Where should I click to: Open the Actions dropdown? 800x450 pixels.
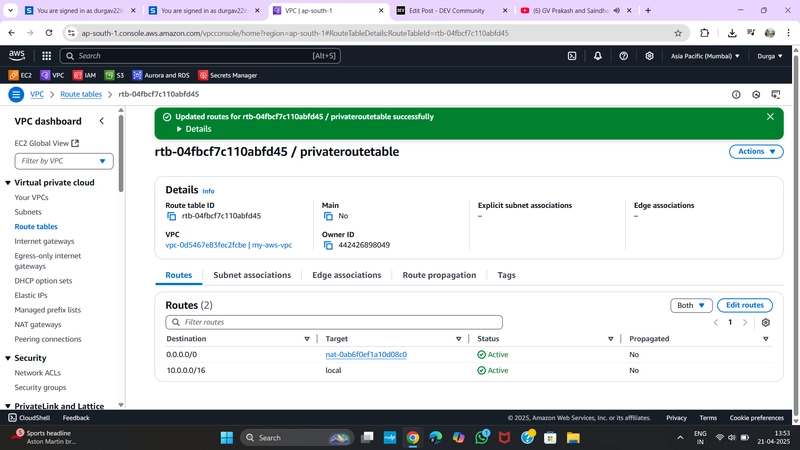[x=756, y=152]
